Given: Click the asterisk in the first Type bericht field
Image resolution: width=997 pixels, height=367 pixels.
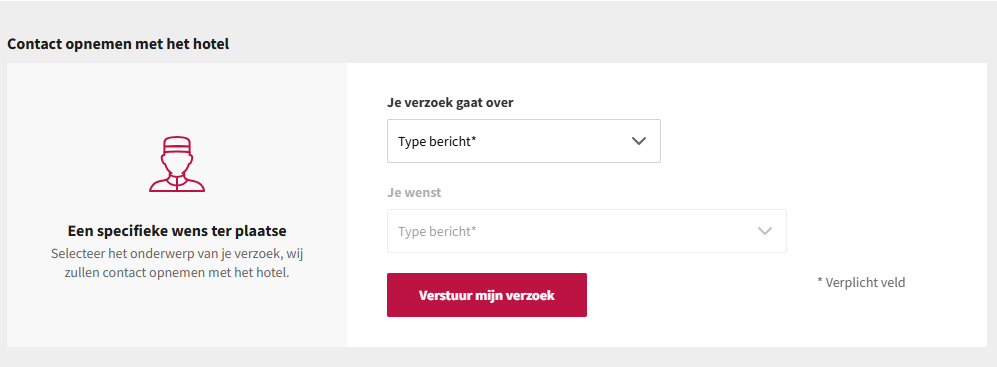Looking at the screenshot, I should [x=474, y=139].
